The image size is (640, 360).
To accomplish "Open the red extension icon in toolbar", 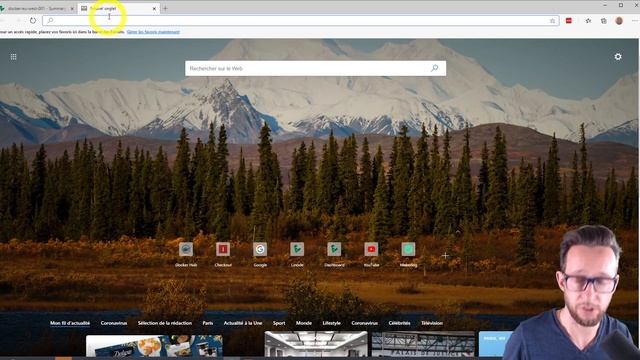I will tap(569, 20).
